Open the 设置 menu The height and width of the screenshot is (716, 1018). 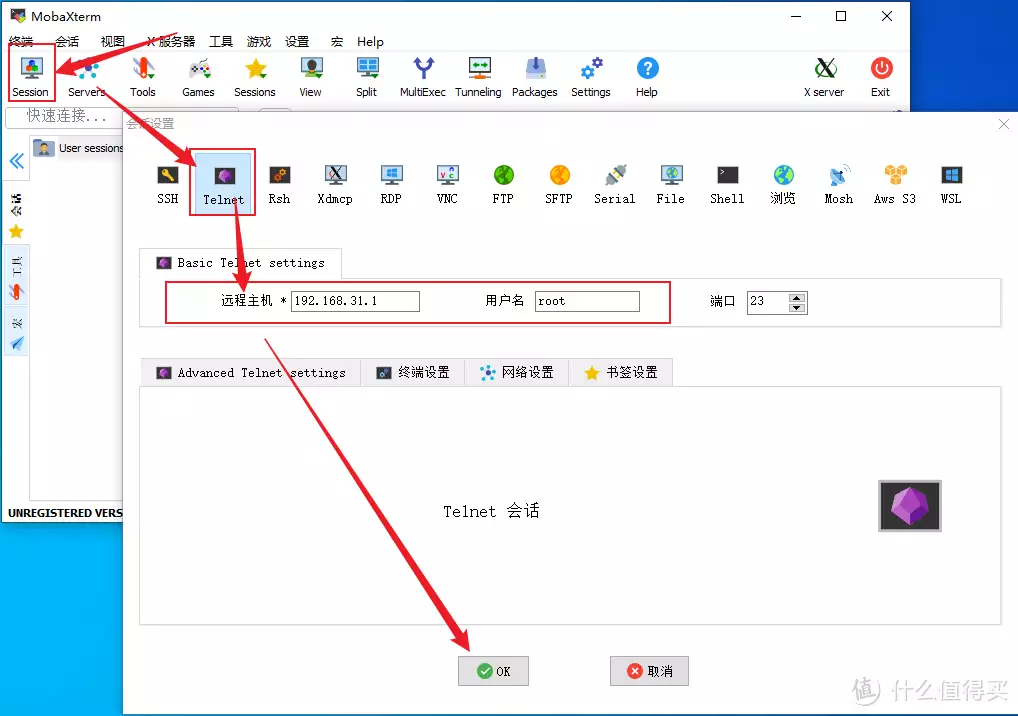pyautogui.click(x=297, y=42)
